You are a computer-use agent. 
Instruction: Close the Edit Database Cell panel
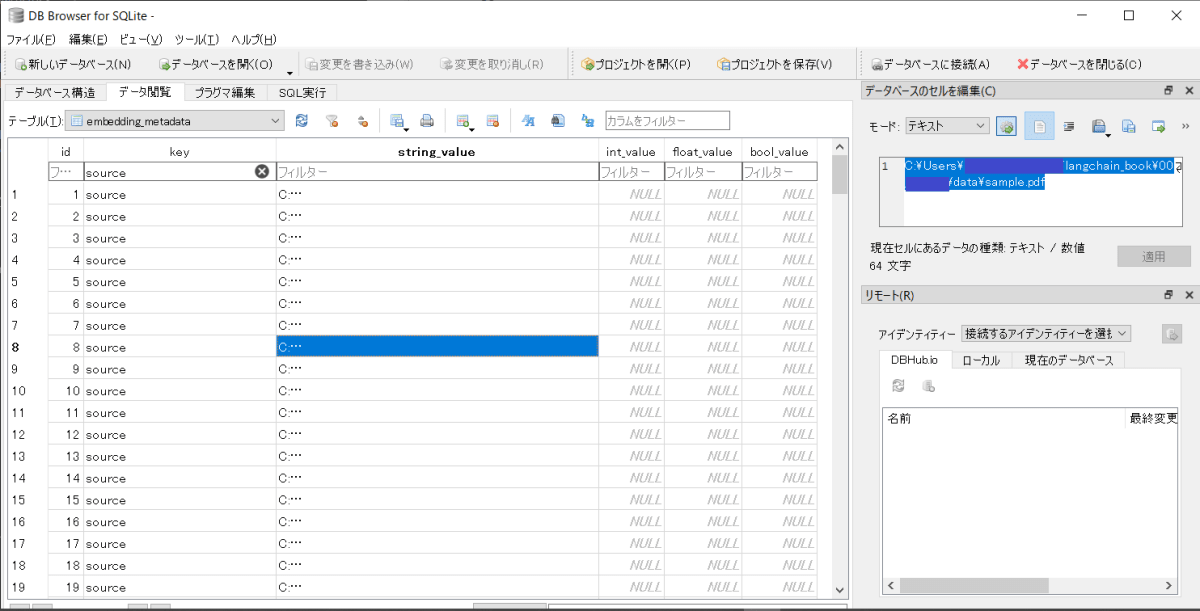pyautogui.click(x=1189, y=91)
